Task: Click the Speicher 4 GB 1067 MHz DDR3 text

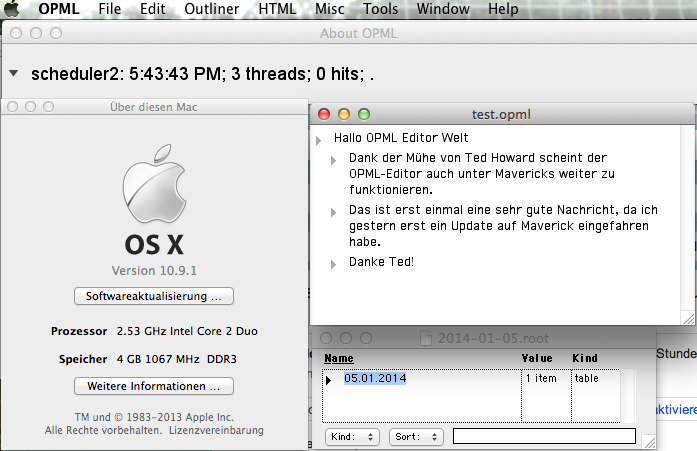Action: click(x=148, y=359)
